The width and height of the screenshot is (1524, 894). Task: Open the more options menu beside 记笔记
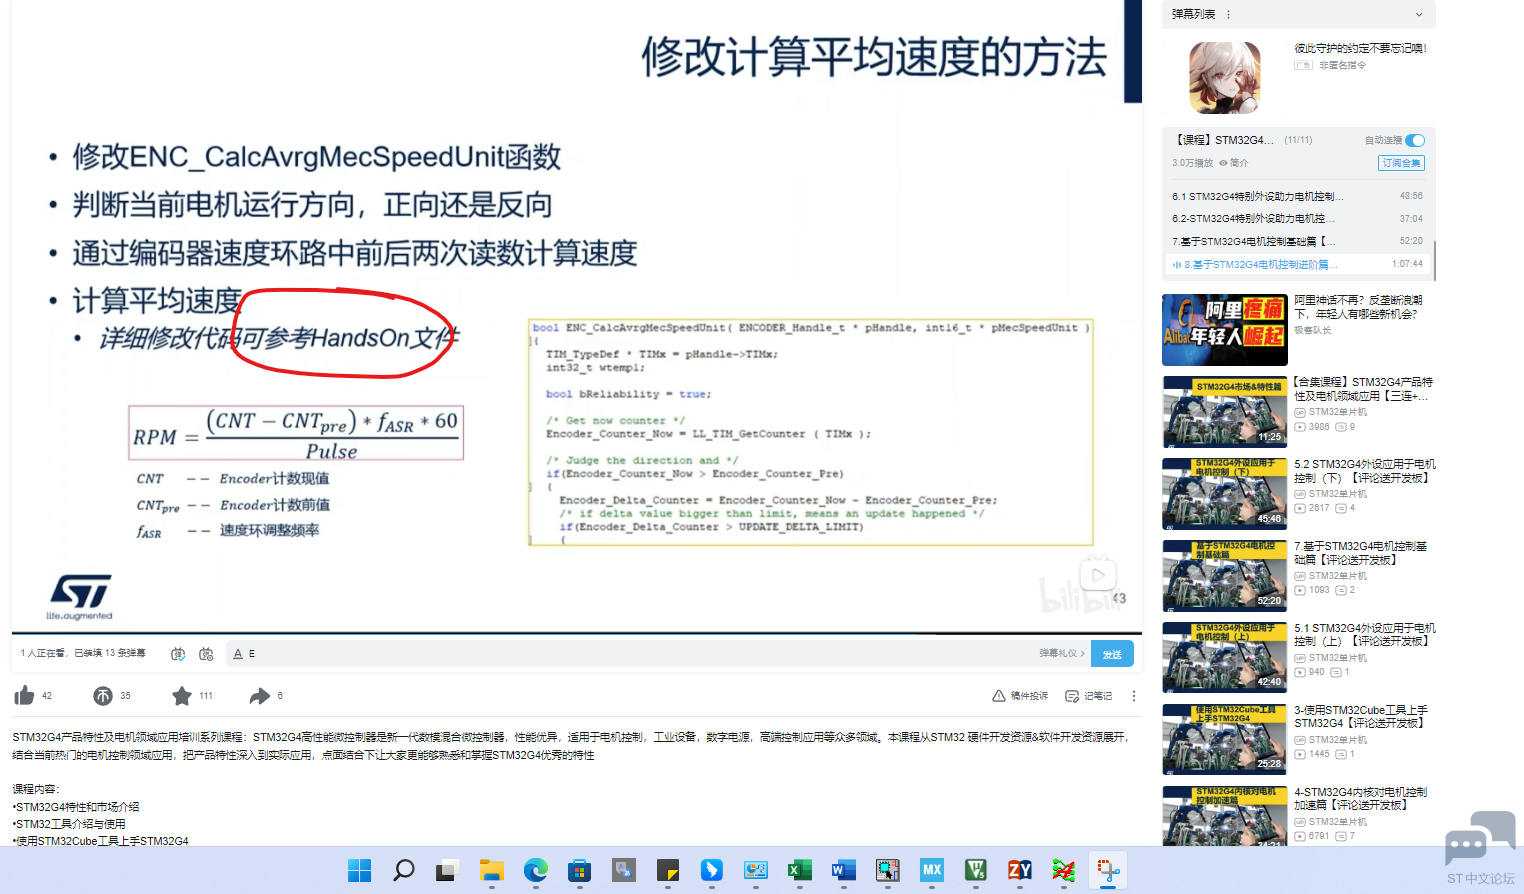coord(1134,696)
